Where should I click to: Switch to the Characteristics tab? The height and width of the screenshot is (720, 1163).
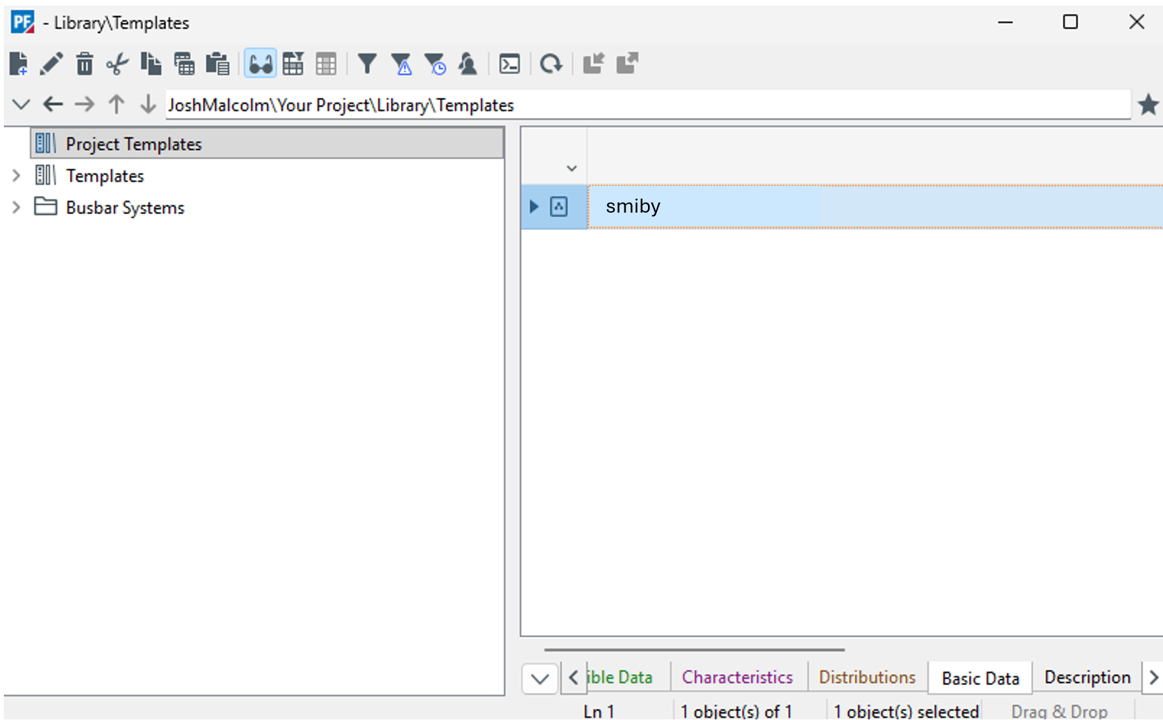pos(737,677)
